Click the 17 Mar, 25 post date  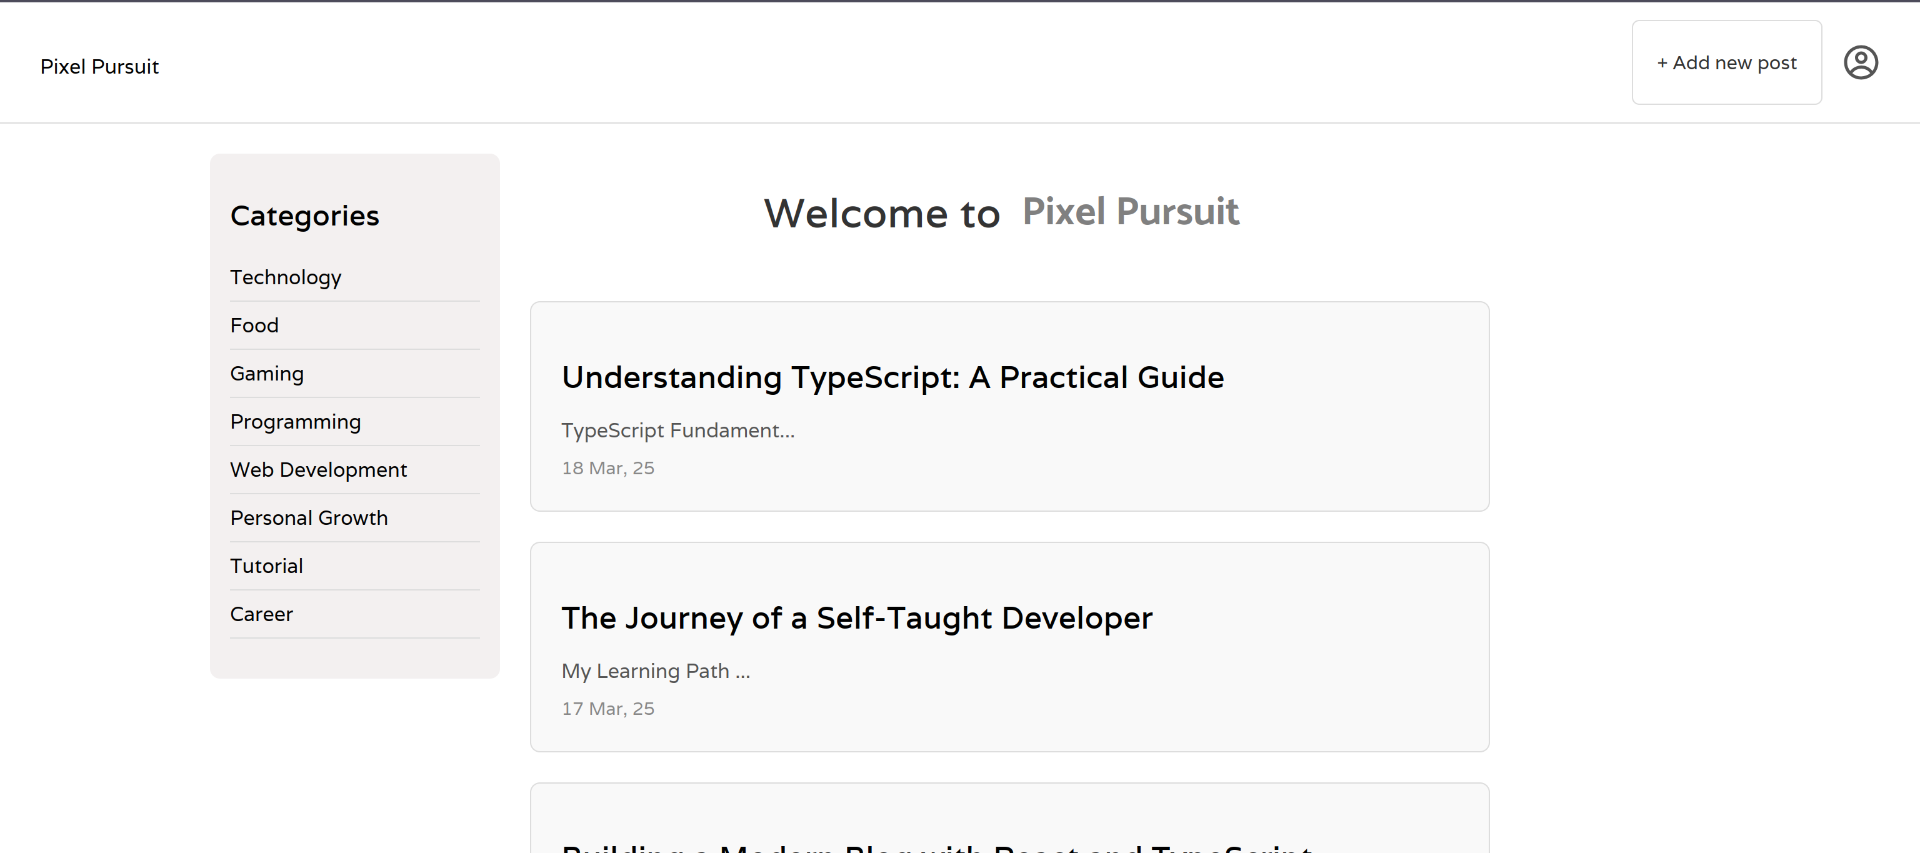pos(608,709)
